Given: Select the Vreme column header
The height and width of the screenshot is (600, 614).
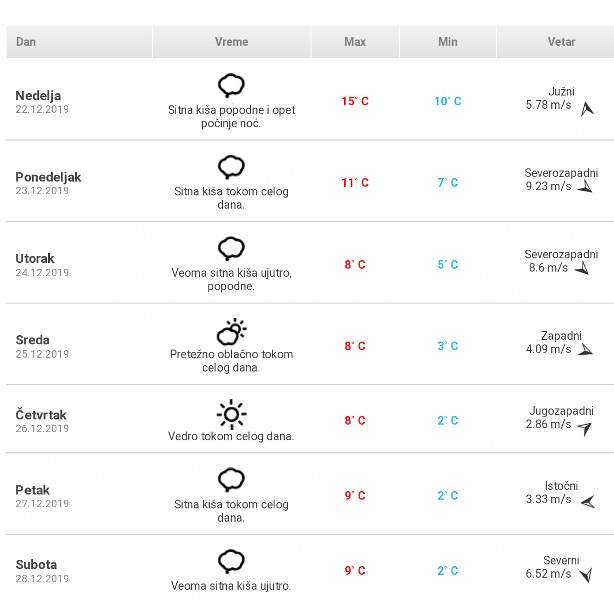Looking at the screenshot, I should point(231,42).
